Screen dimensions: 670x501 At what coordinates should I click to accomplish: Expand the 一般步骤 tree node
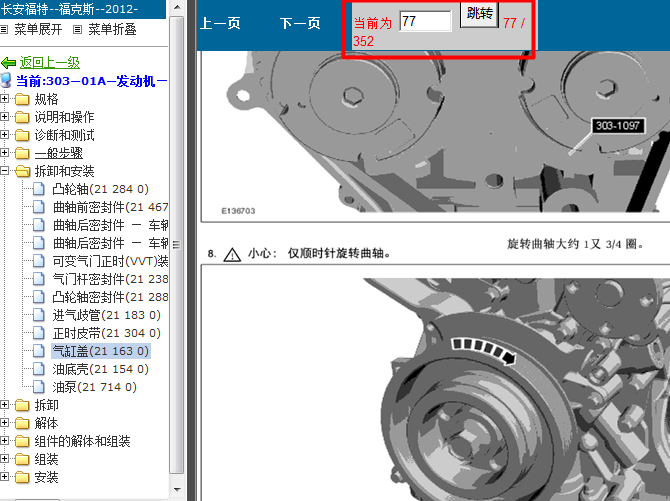tap(4, 153)
